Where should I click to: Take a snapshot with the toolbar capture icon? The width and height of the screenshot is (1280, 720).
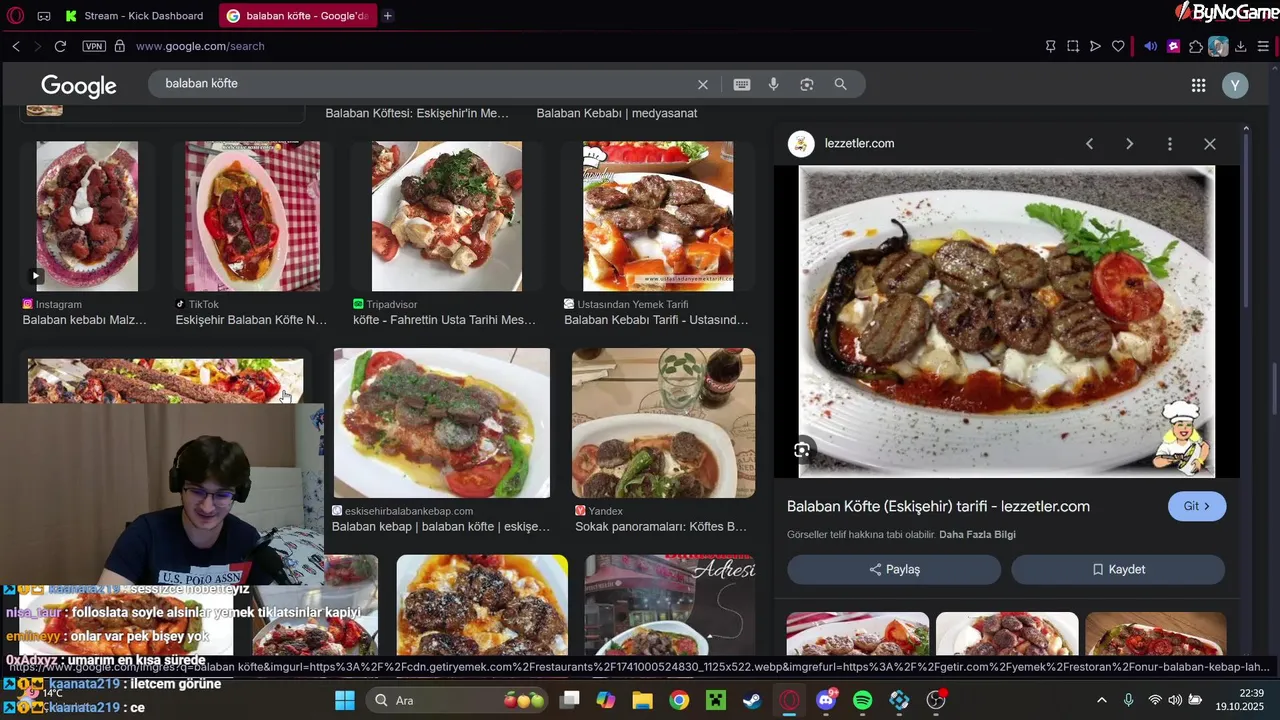coord(1073,46)
